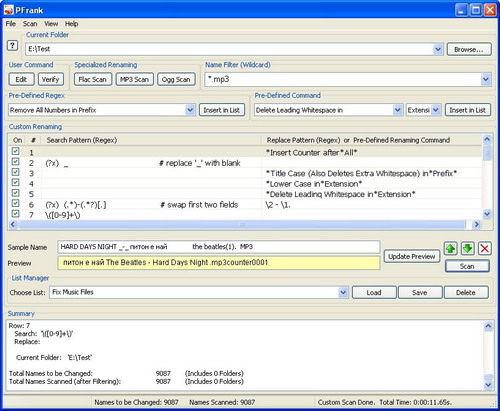Disable row 6 swap fields checkbox
Viewport: 500px width, 411px height.
(15, 203)
